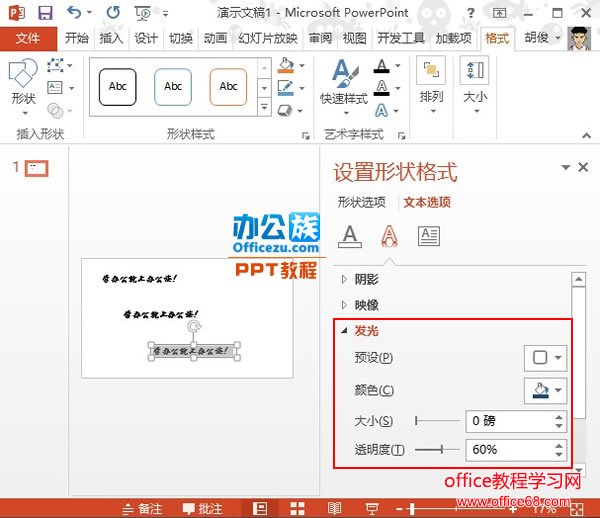Click the Edit Shape icon
This screenshot has height=518, width=600.
tap(56, 65)
